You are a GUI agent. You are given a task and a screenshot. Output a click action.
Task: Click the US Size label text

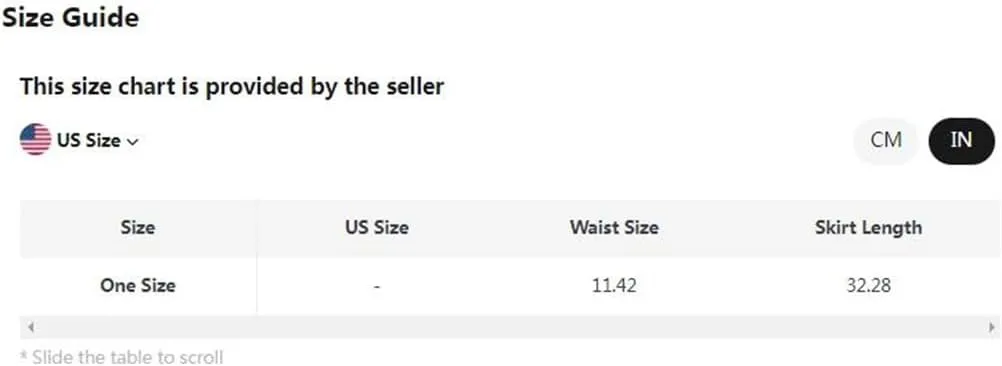[89, 140]
